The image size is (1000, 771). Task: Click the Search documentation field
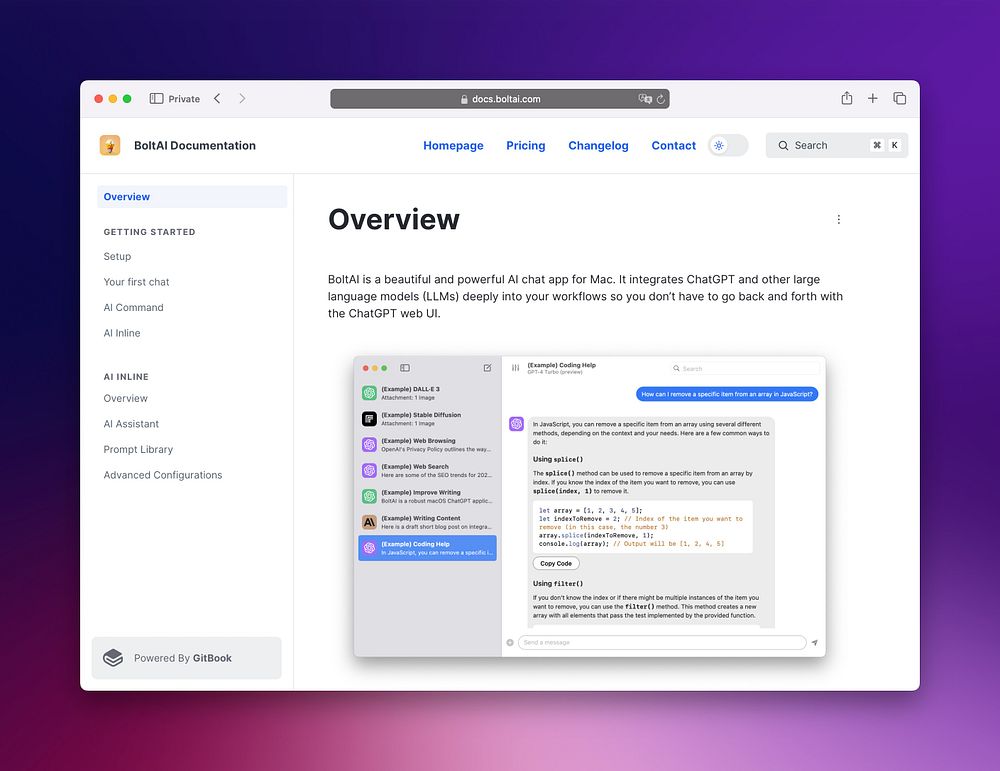tap(837, 145)
